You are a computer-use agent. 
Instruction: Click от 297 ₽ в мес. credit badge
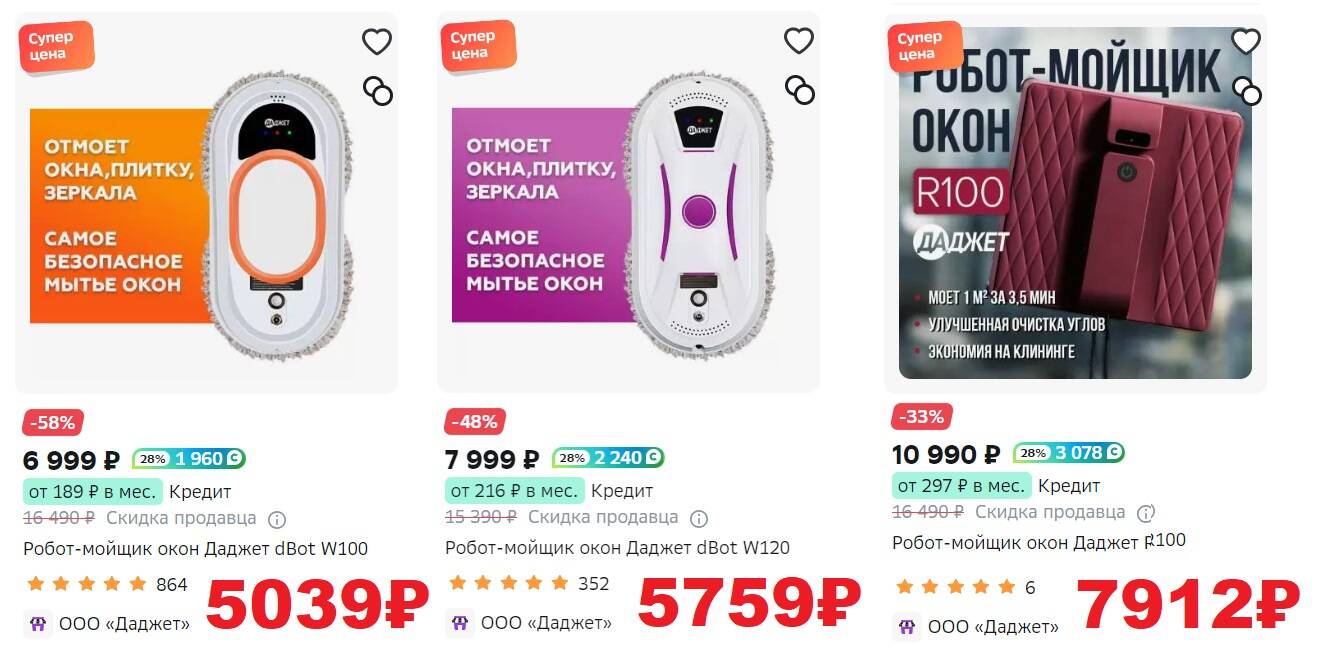[961, 486]
